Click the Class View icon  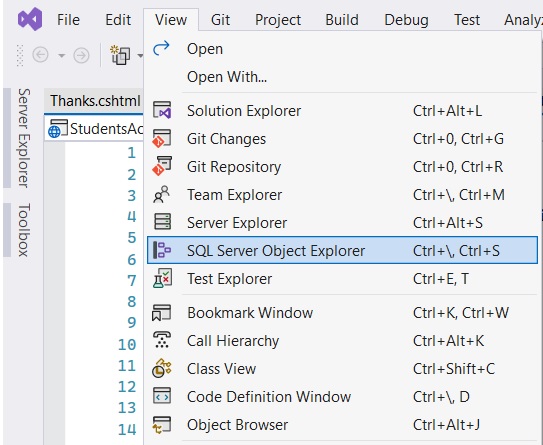click(161, 368)
